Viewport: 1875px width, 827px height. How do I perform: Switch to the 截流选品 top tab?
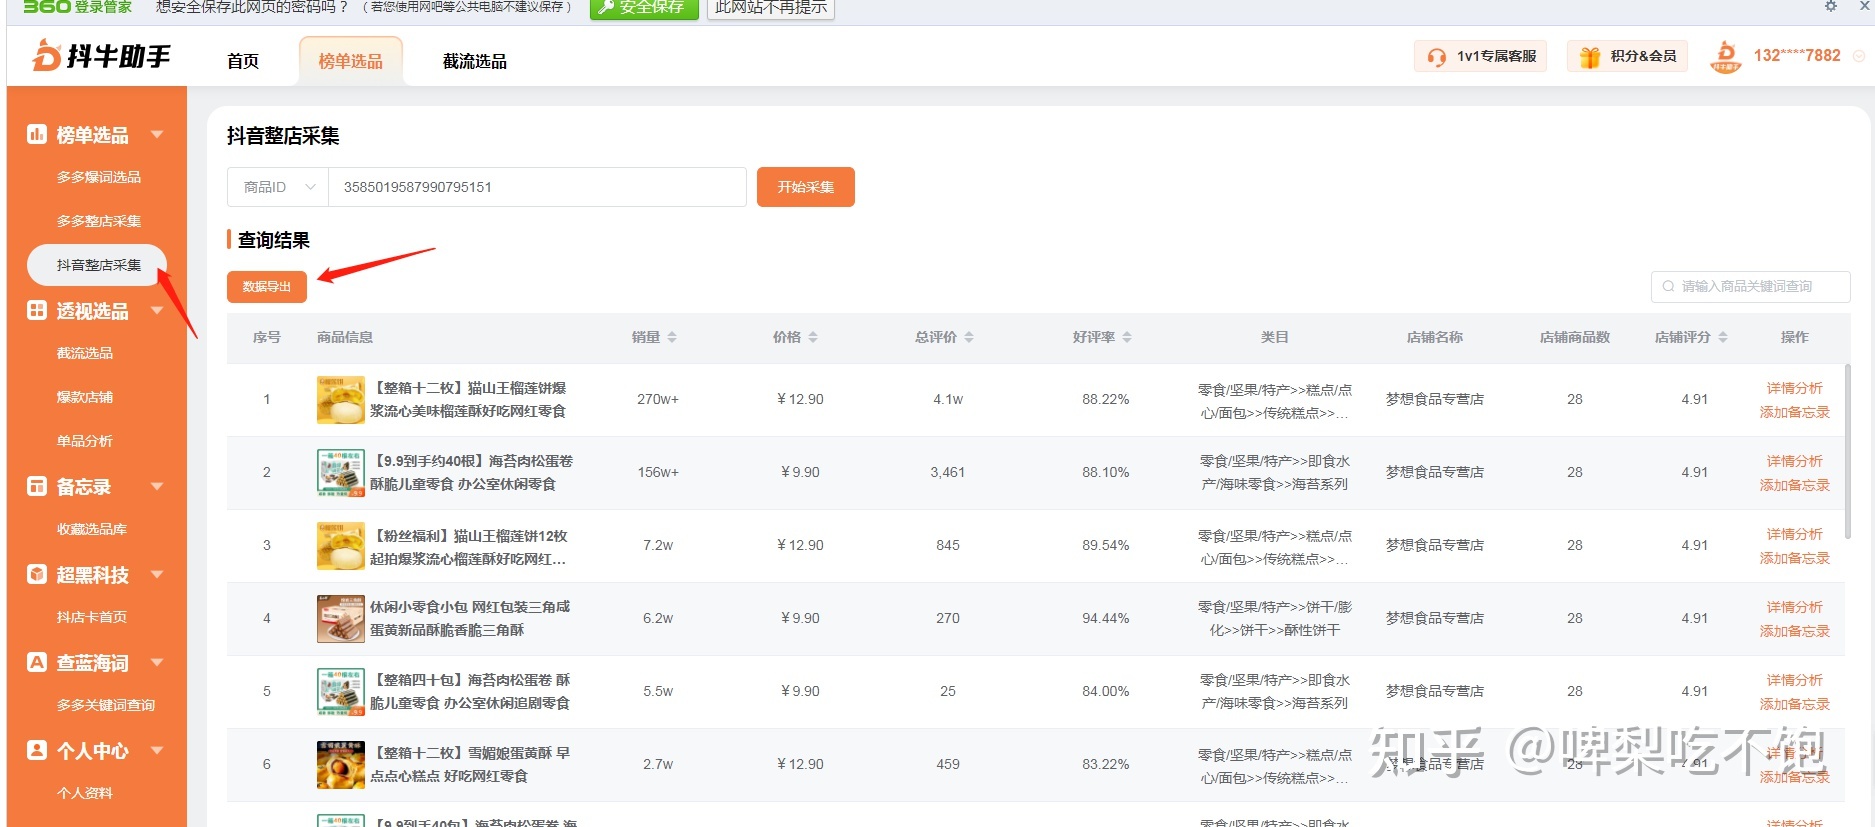pyautogui.click(x=475, y=61)
